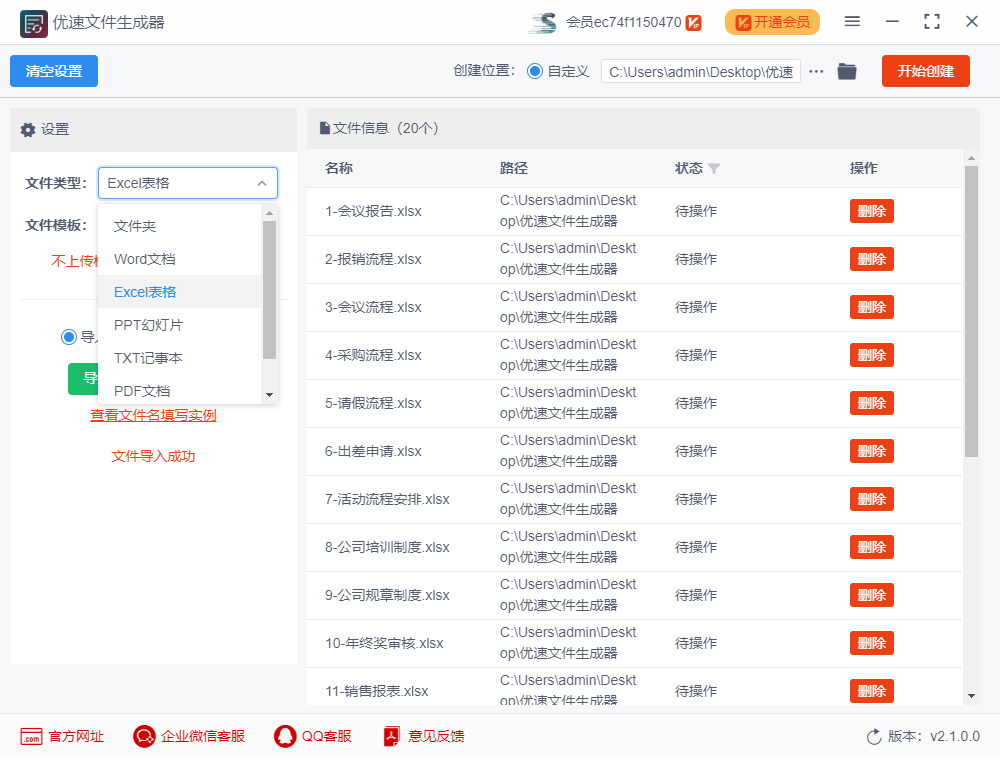Open the hamburger menu icon
1000x760 pixels.
pos(852,21)
